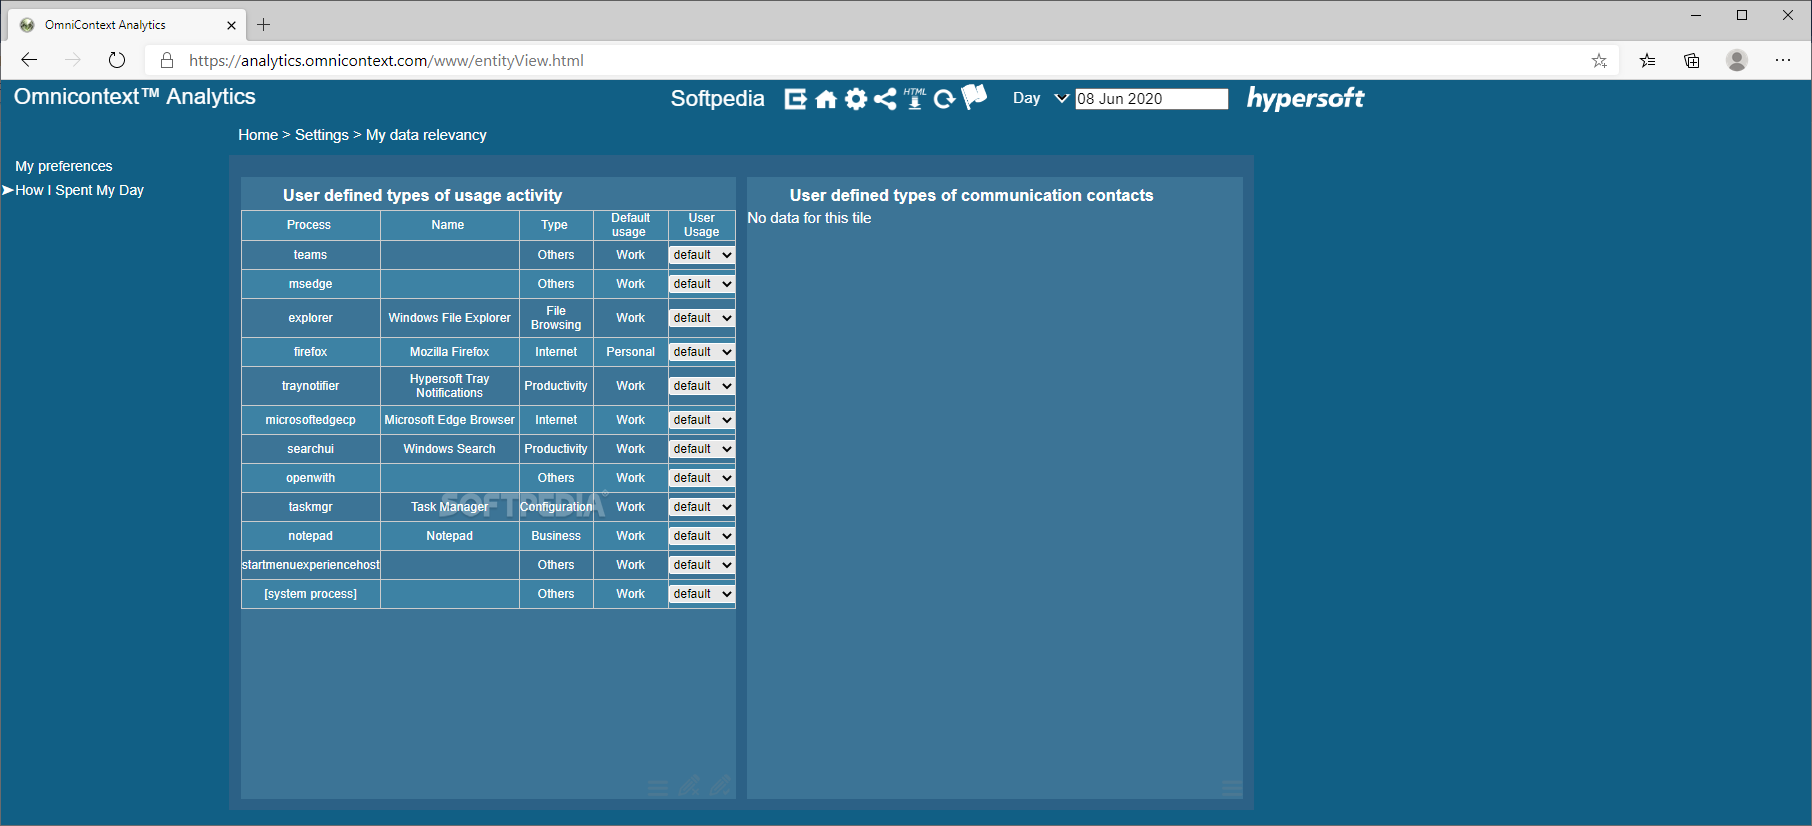This screenshot has width=1812, height=826.
Task: Open User Usage dropdown for msedge
Action: click(702, 284)
